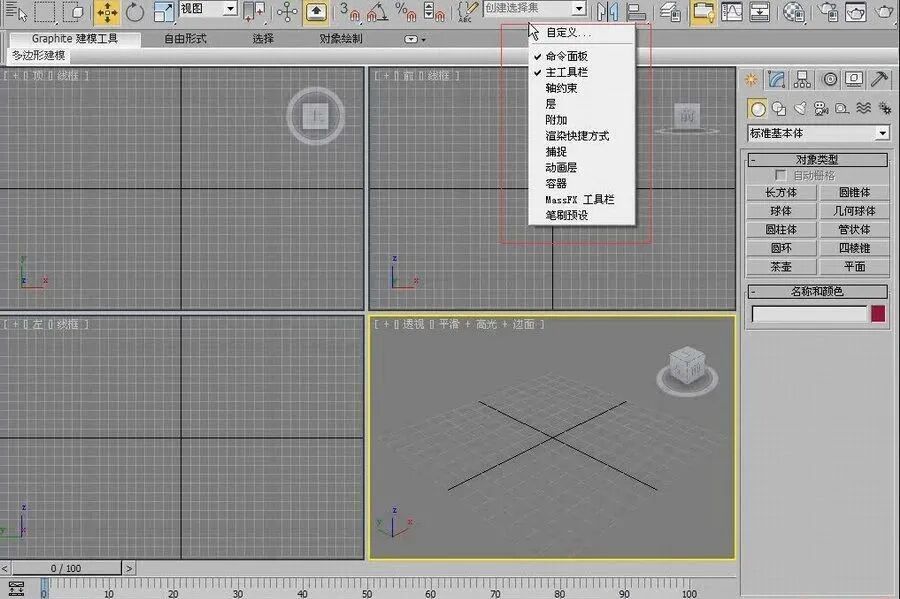Switch to the Modify command panel
900x599 pixels.
click(x=776, y=79)
